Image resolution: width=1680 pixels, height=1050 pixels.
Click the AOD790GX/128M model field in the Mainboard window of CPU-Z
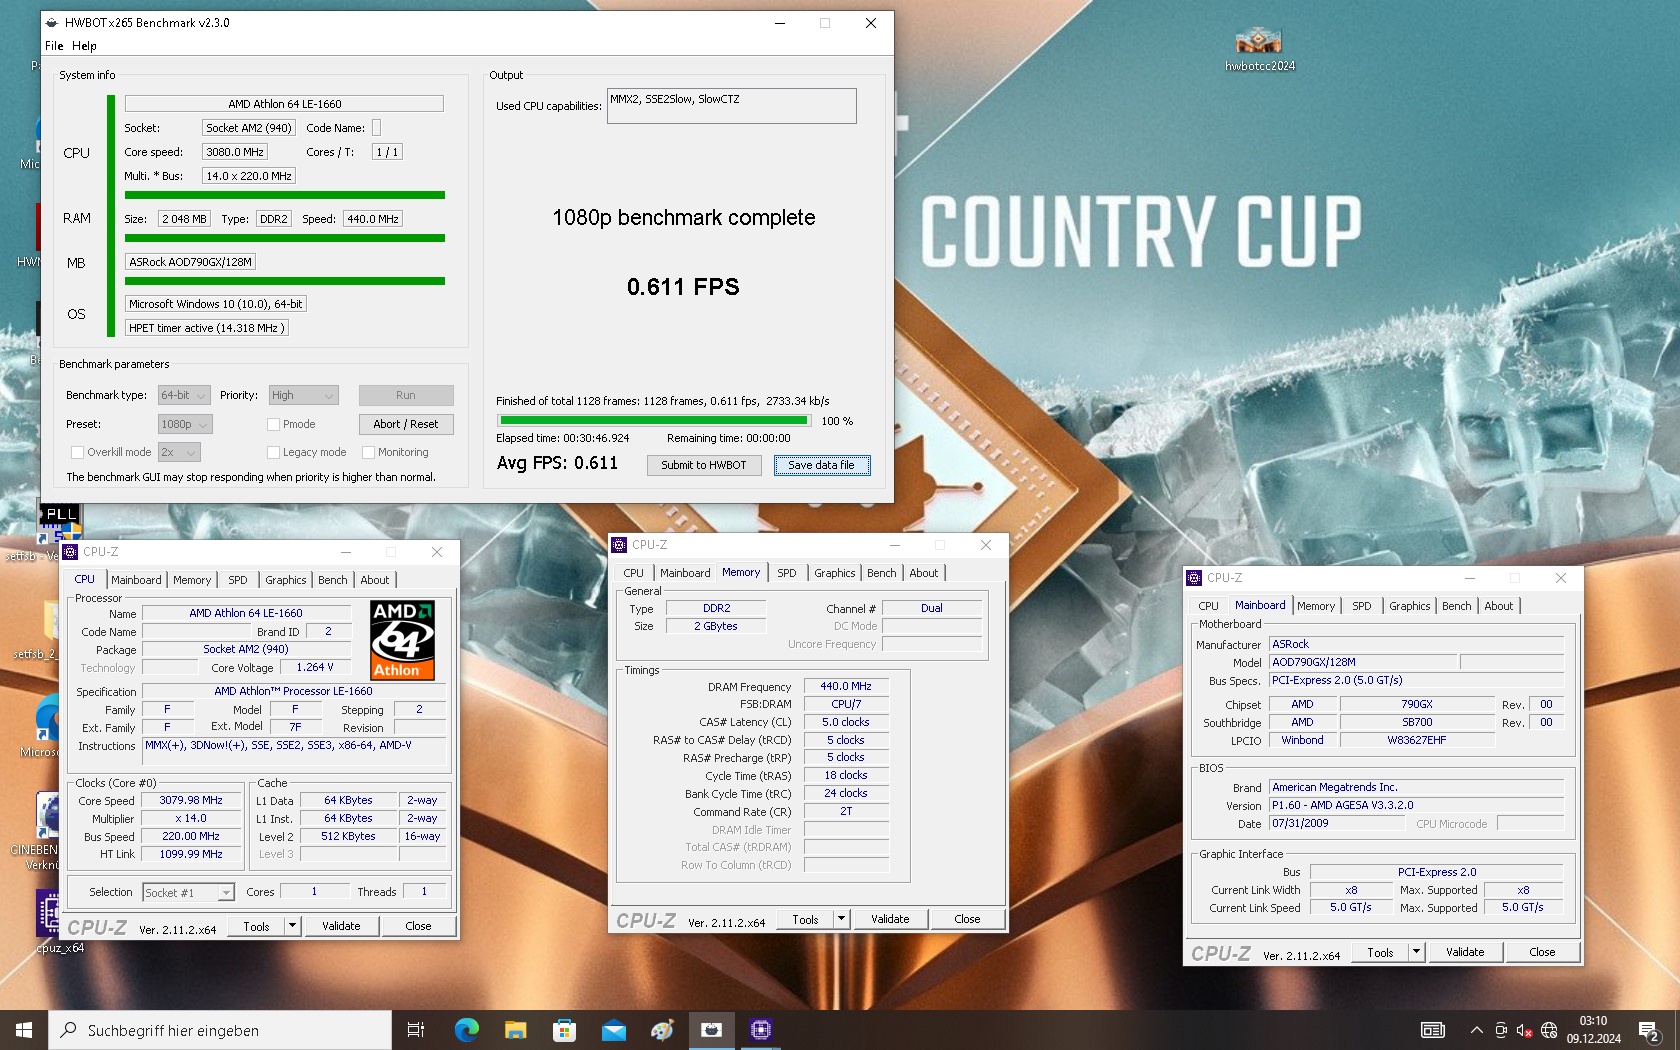click(1363, 662)
